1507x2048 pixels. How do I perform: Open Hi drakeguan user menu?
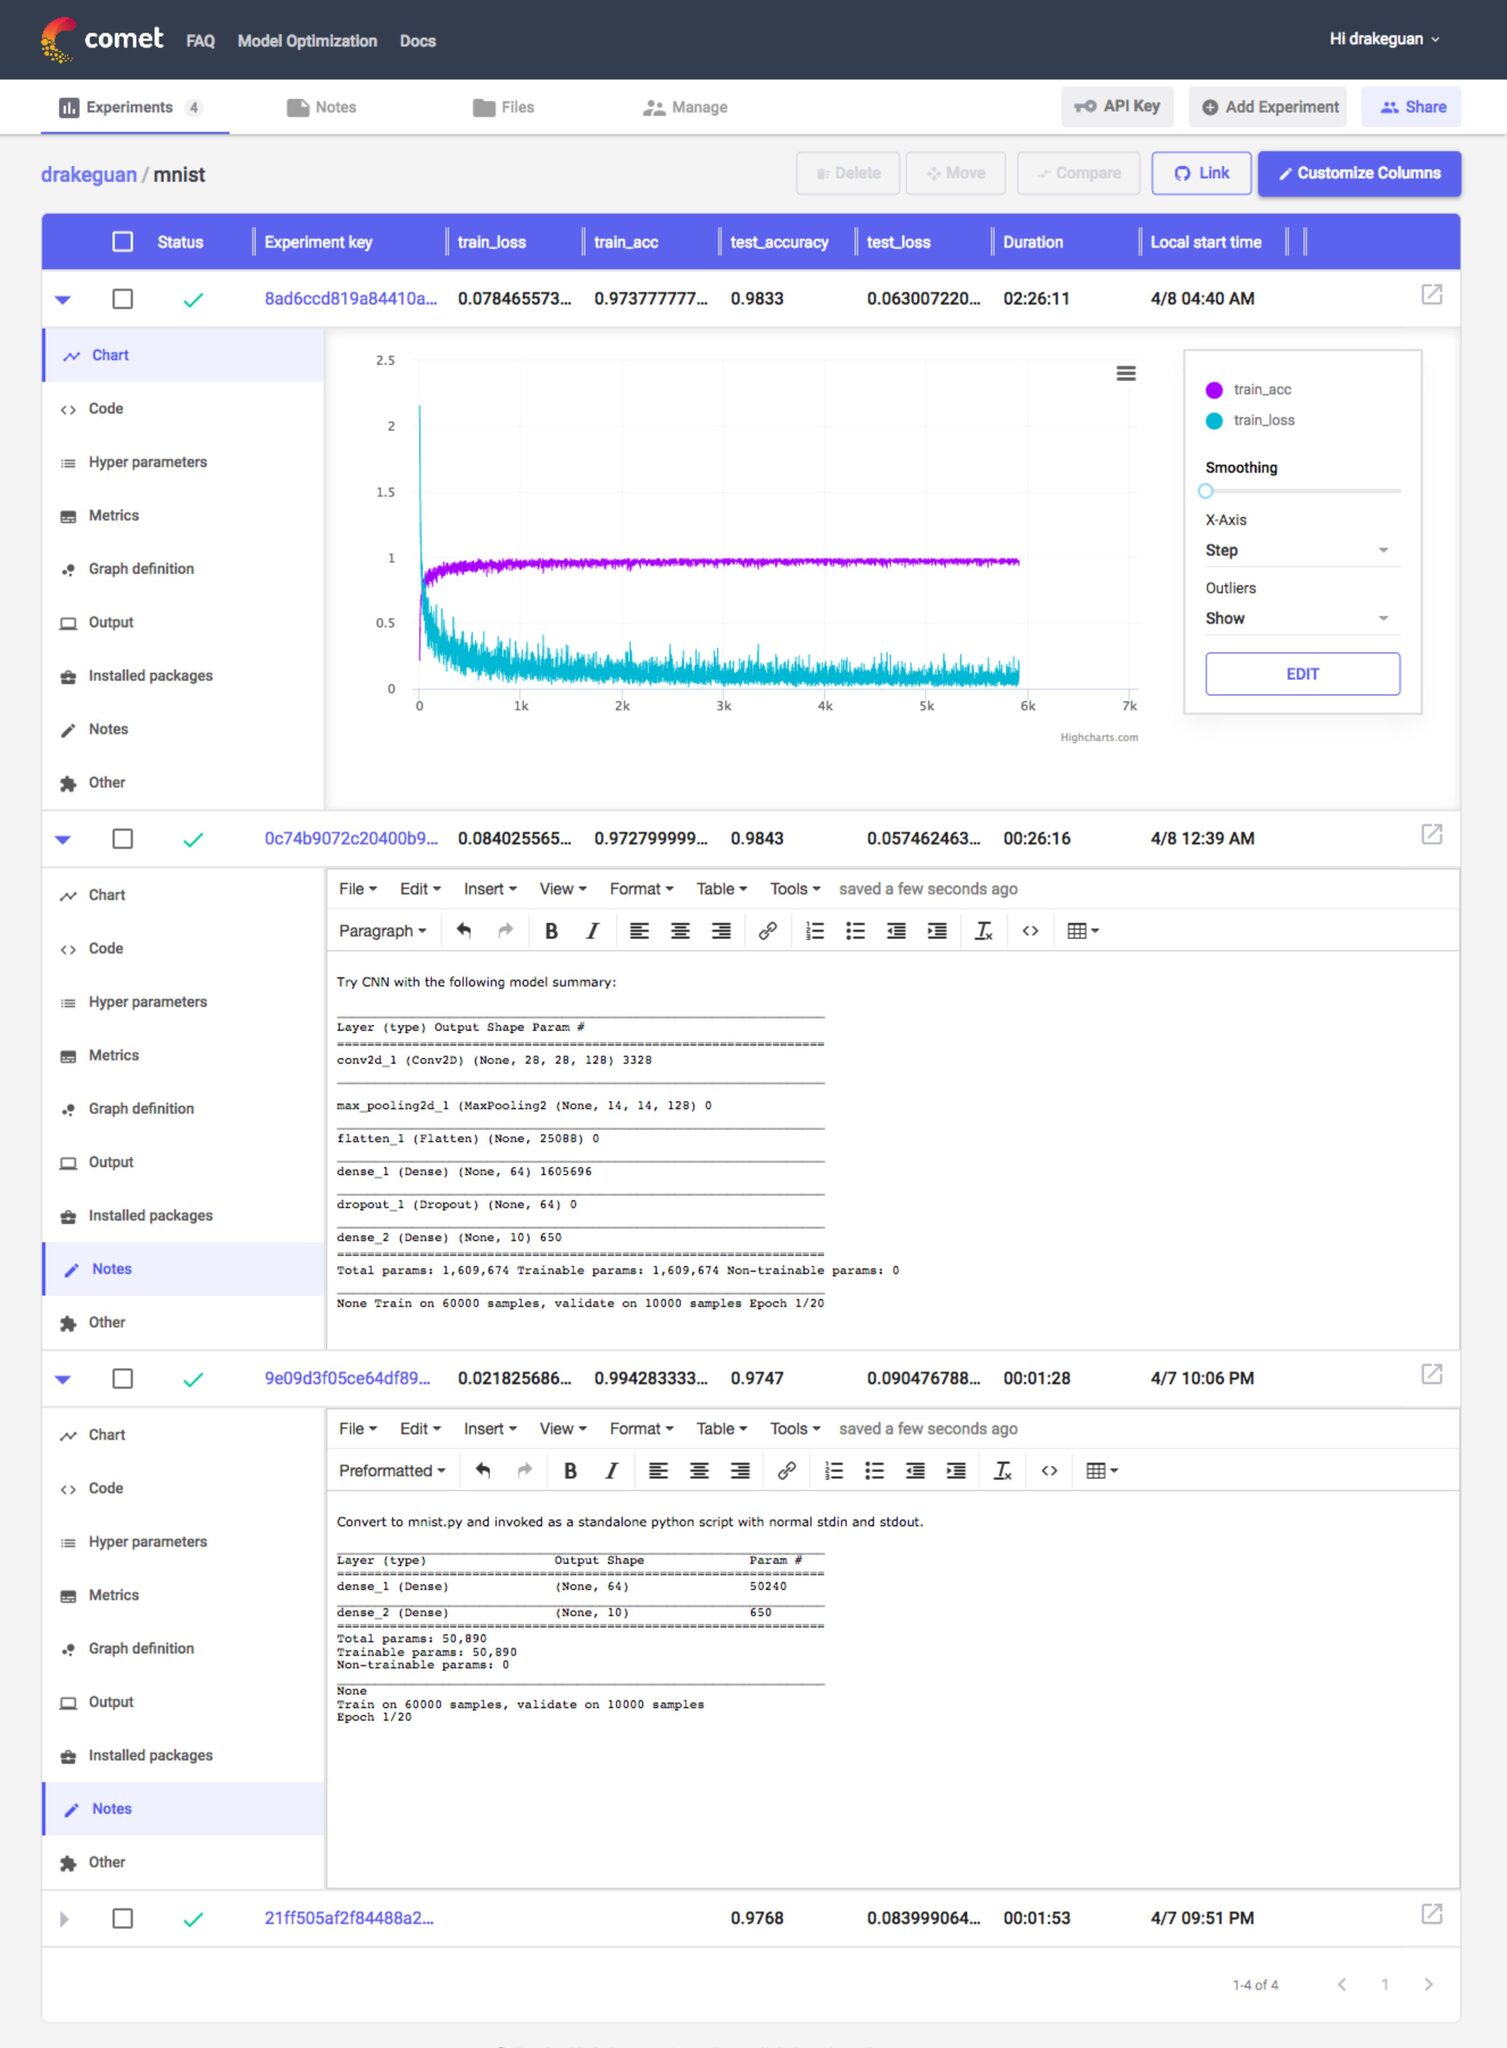click(x=1384, y=39)
